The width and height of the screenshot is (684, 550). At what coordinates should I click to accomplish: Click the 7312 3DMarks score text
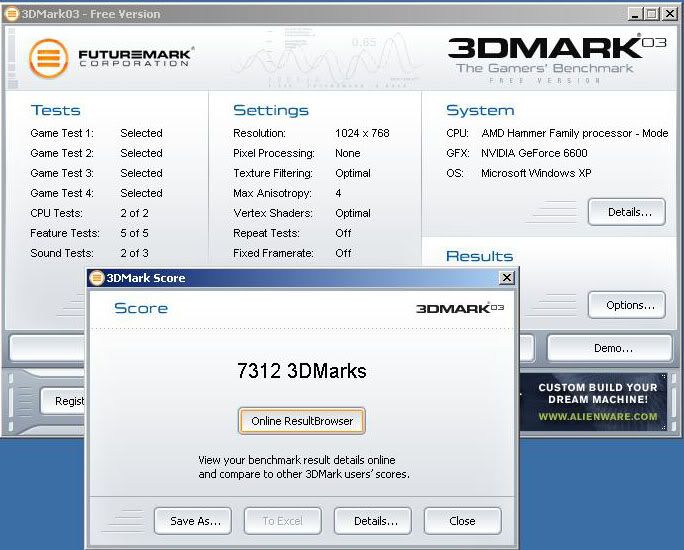click(x=301, y=372)
